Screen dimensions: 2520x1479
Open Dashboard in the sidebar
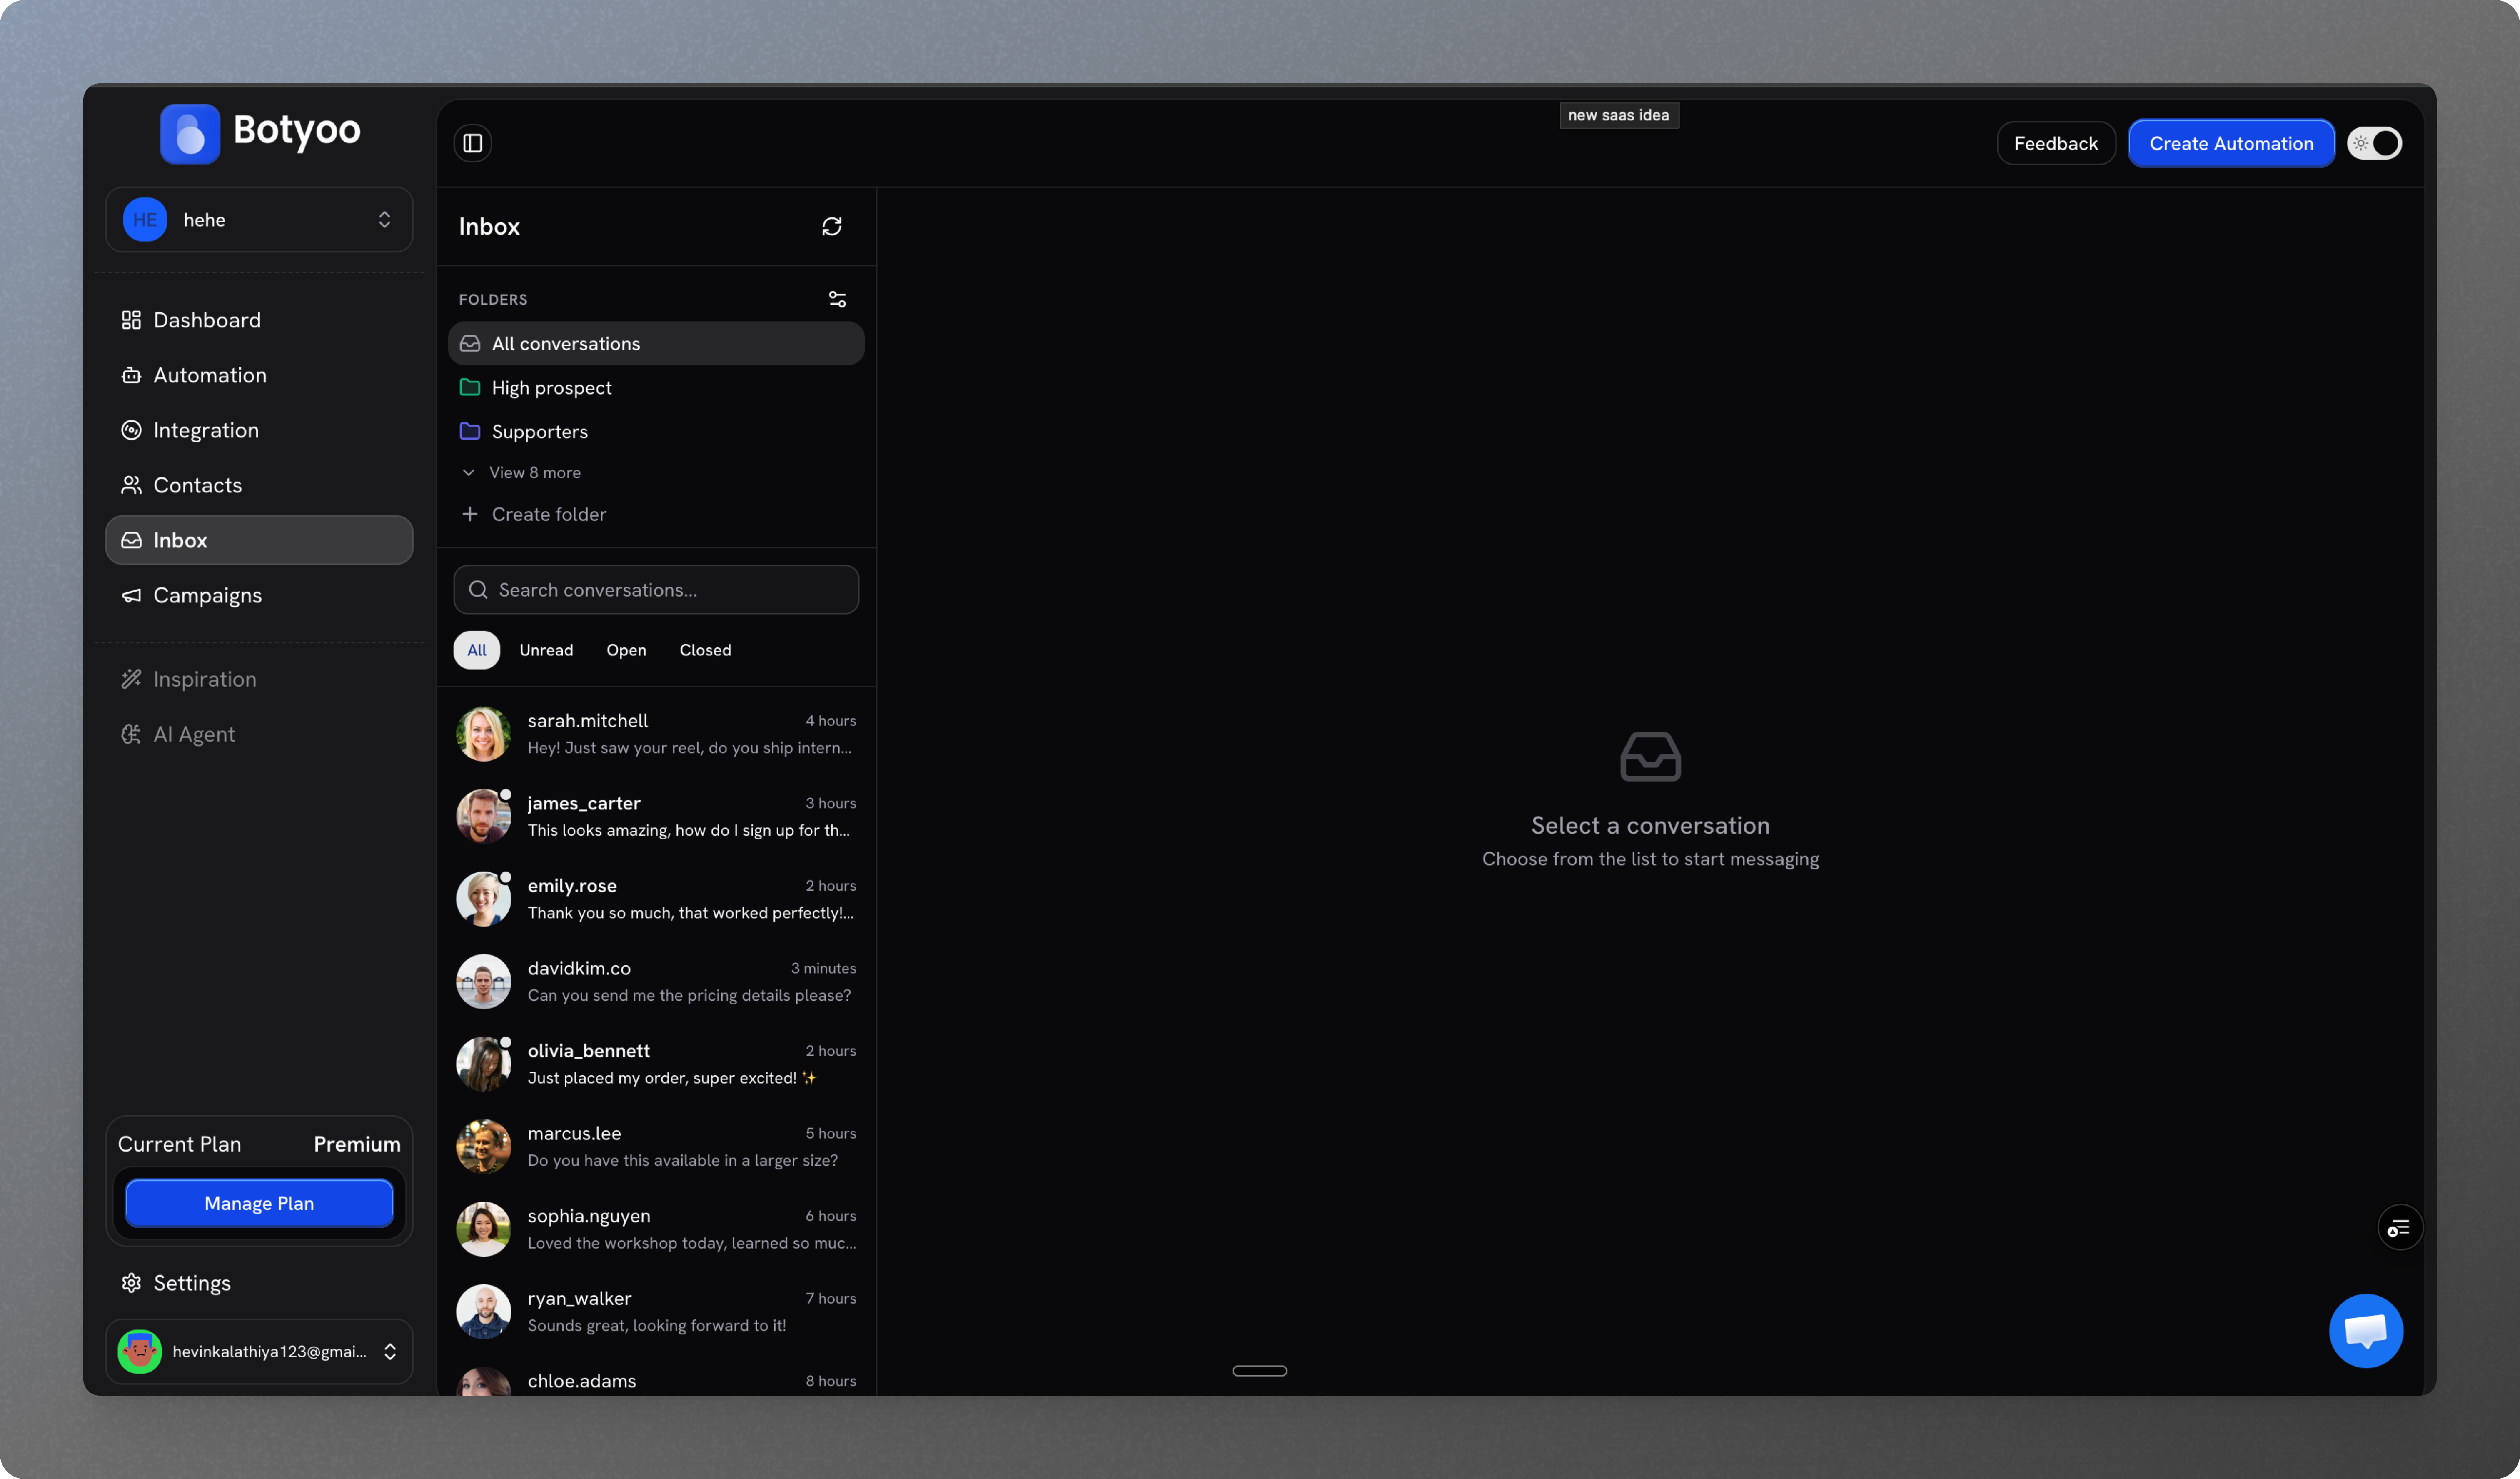click(x=259, y=320)
